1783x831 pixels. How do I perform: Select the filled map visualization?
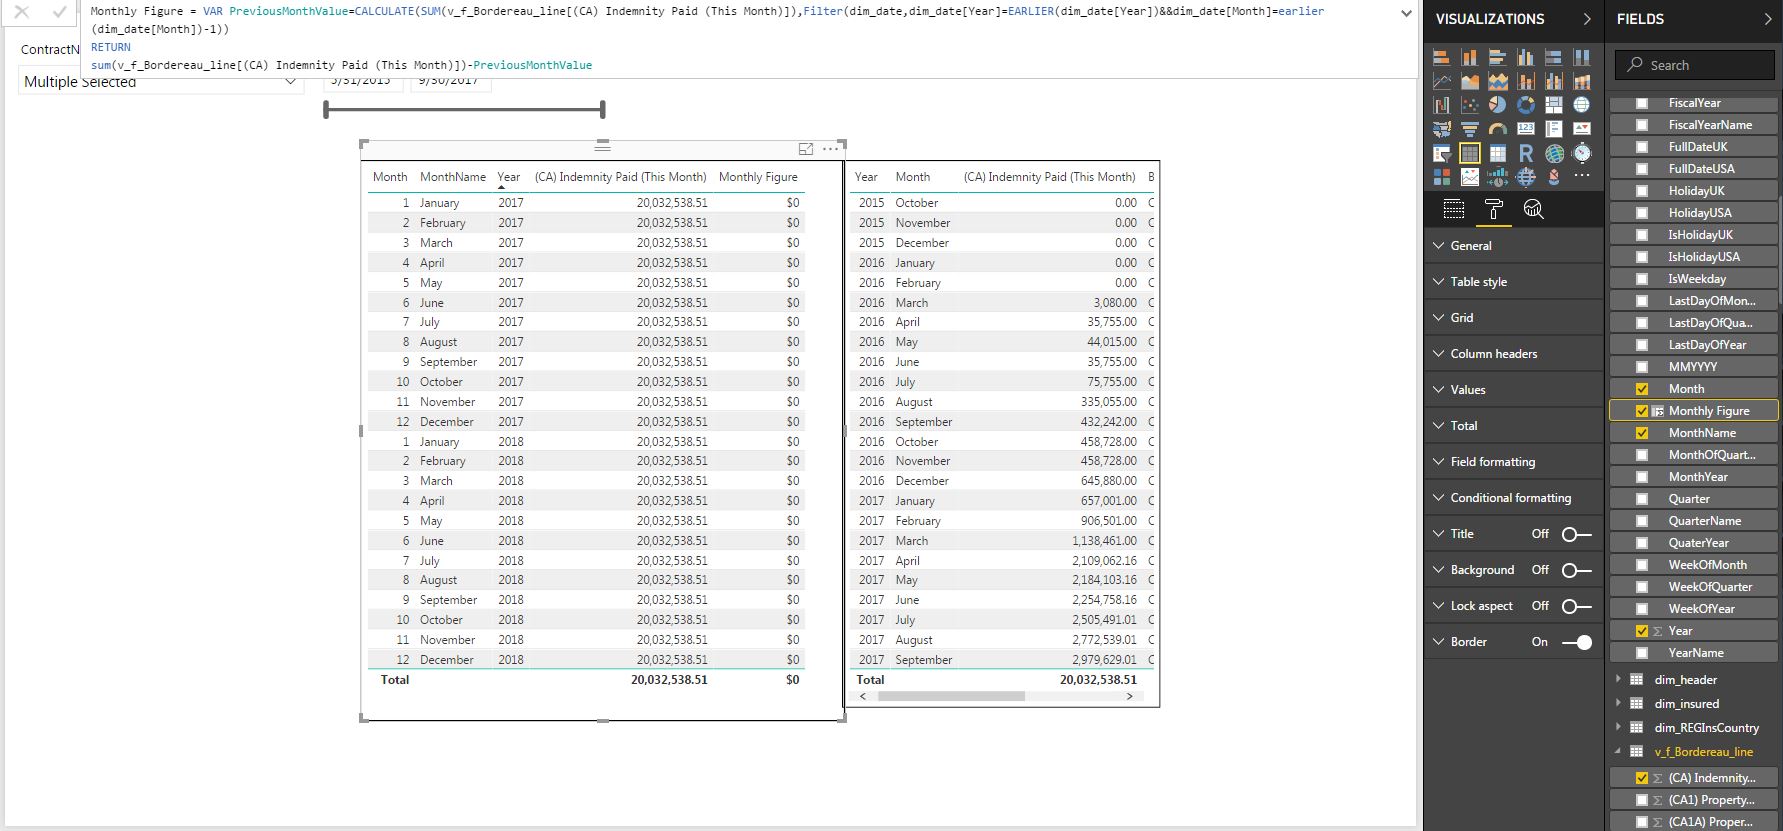click(x=1441, y=129)
